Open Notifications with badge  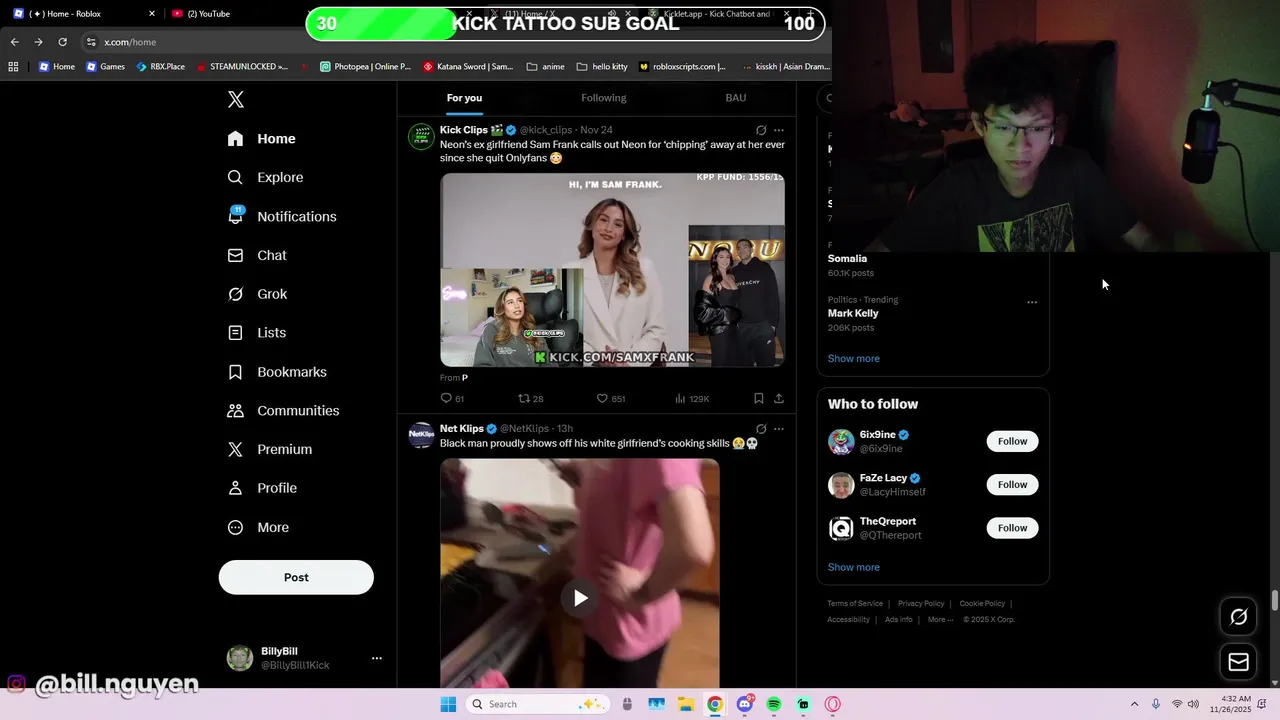[283, 216]
